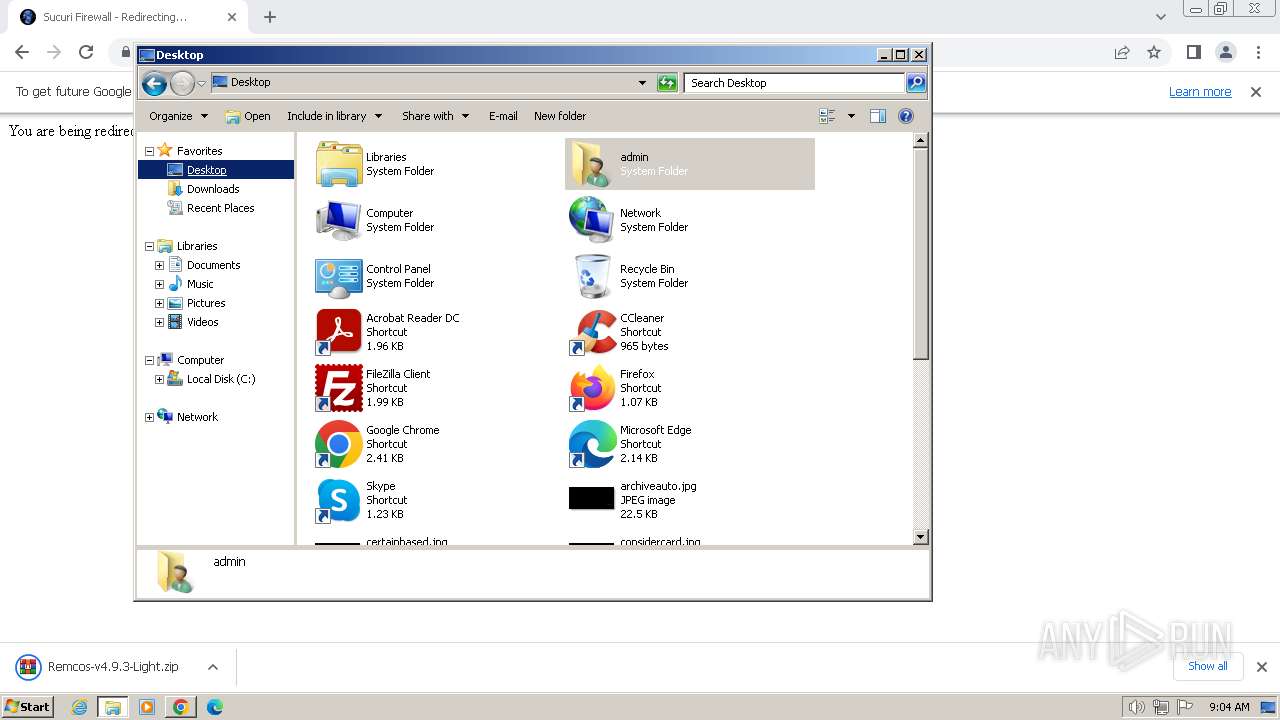Open the Organize menu
The image size is (1280, 720).
178,116
